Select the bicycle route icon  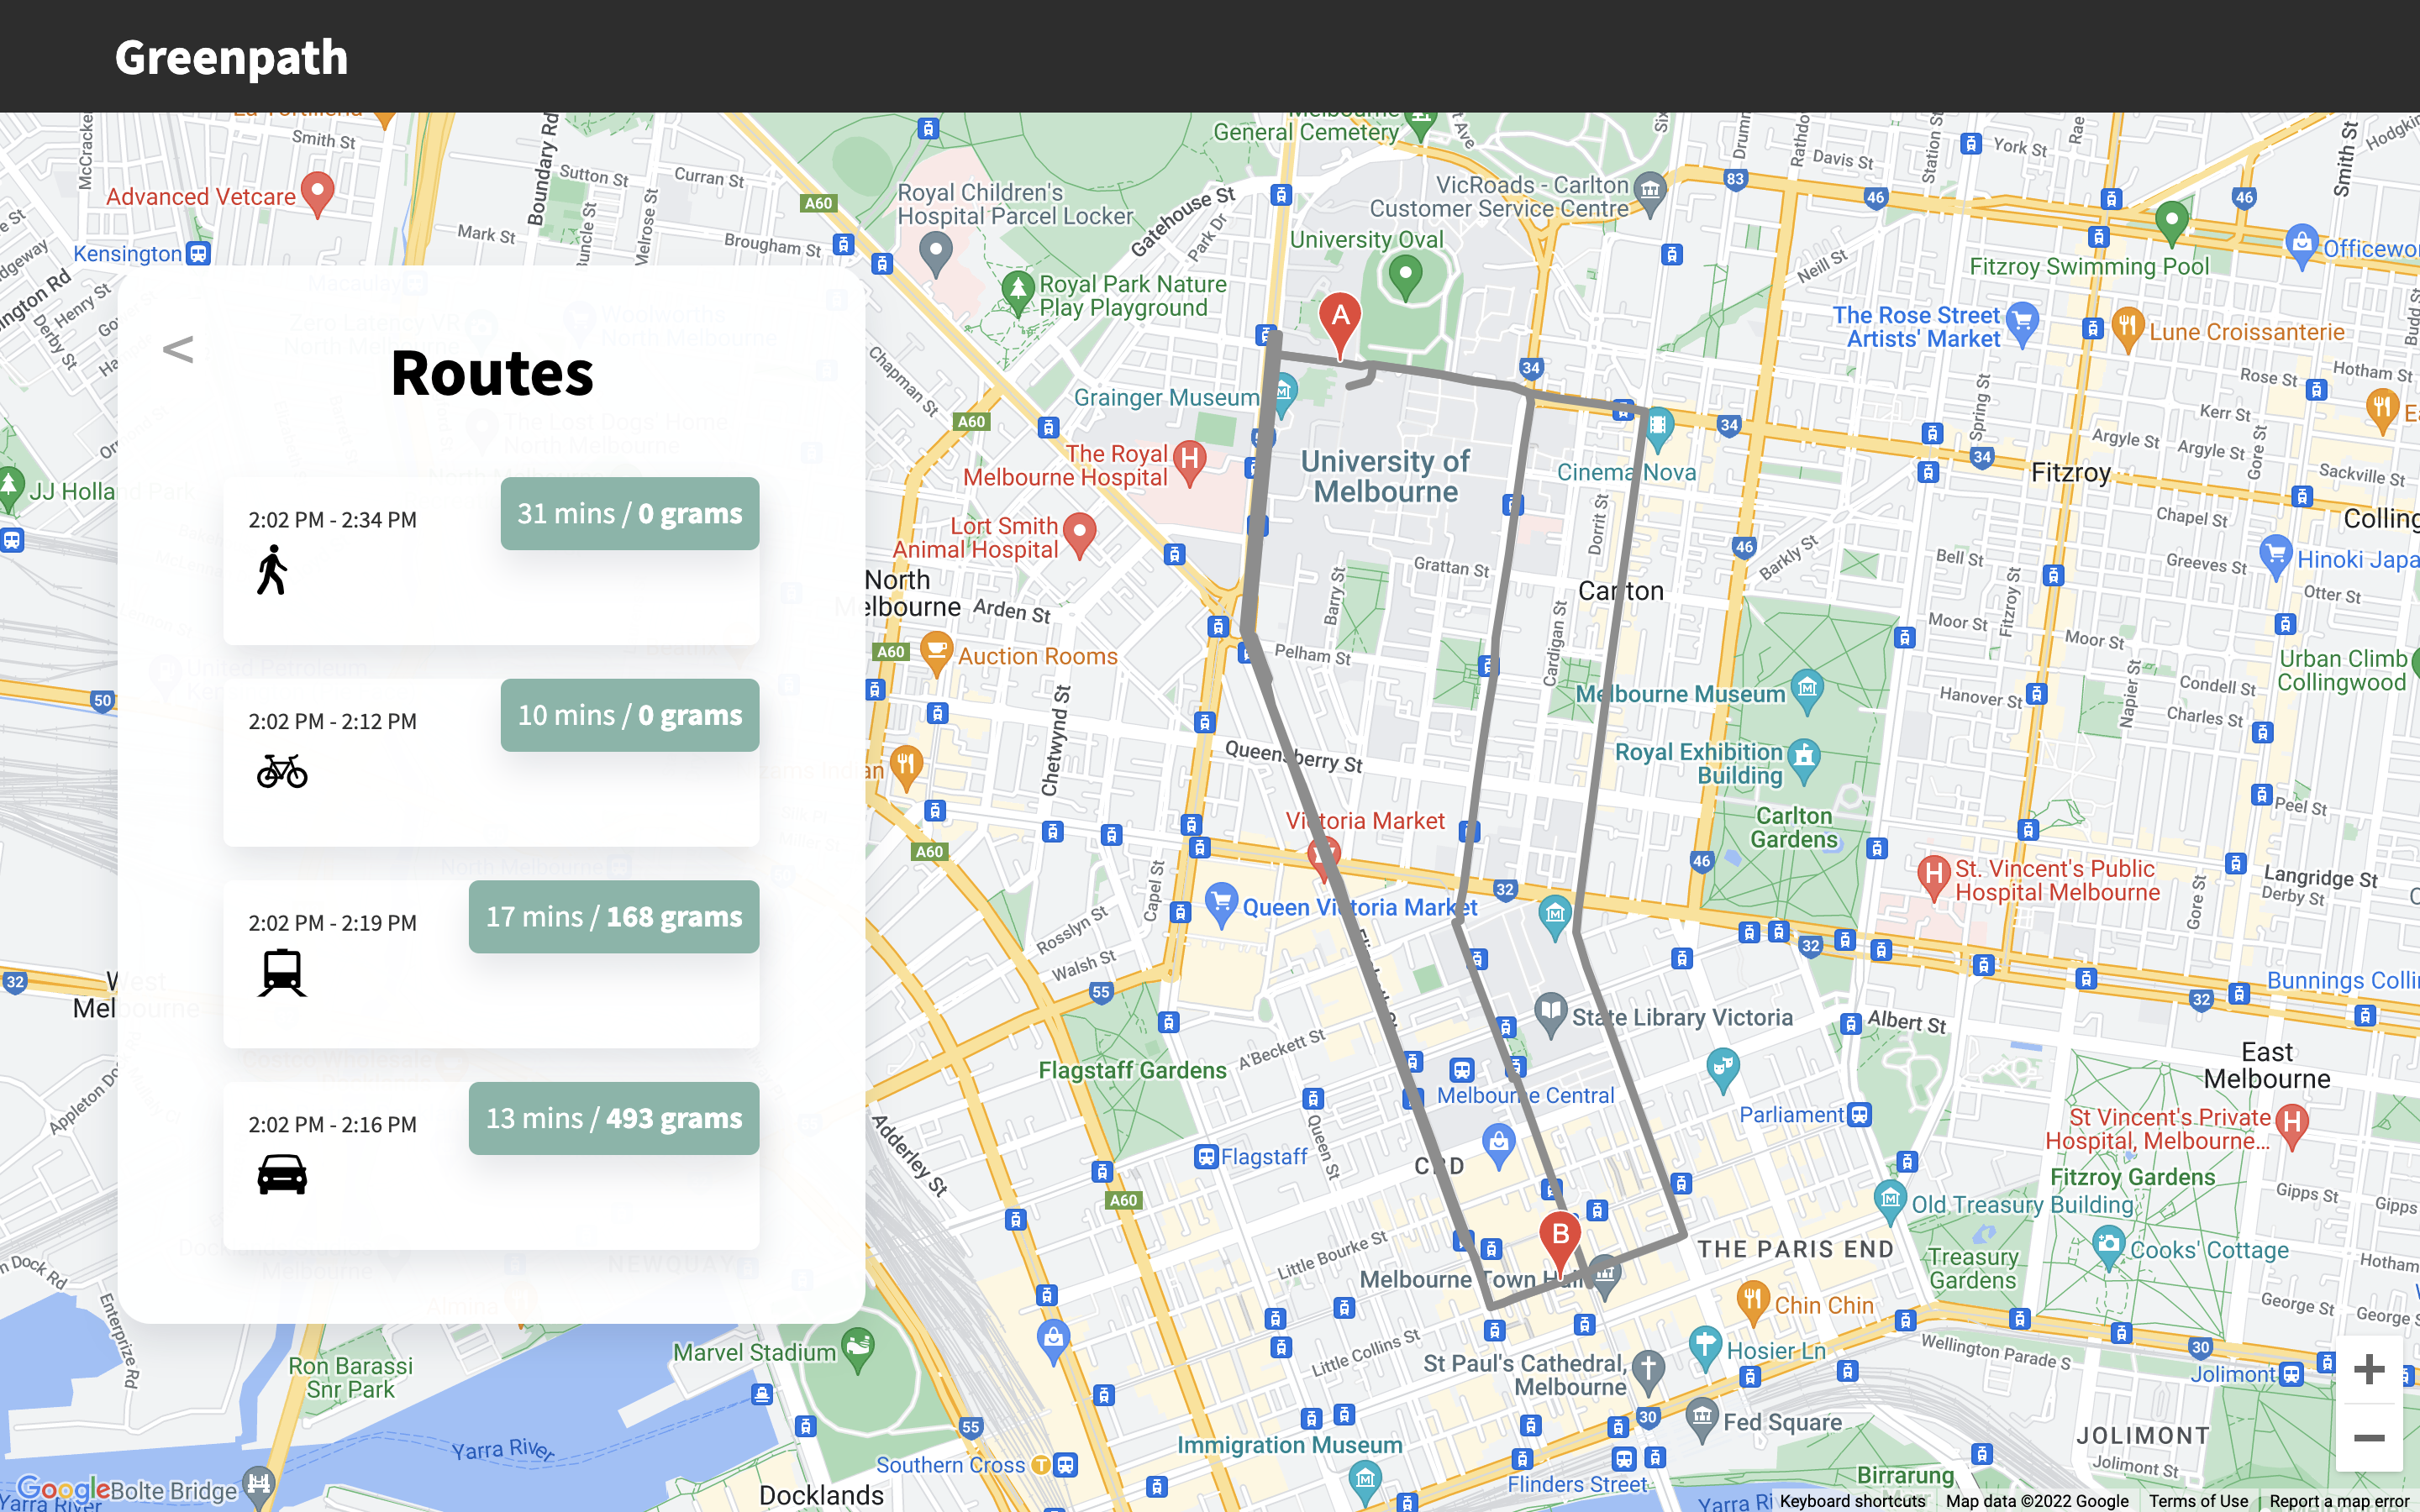tap(282, 771)
